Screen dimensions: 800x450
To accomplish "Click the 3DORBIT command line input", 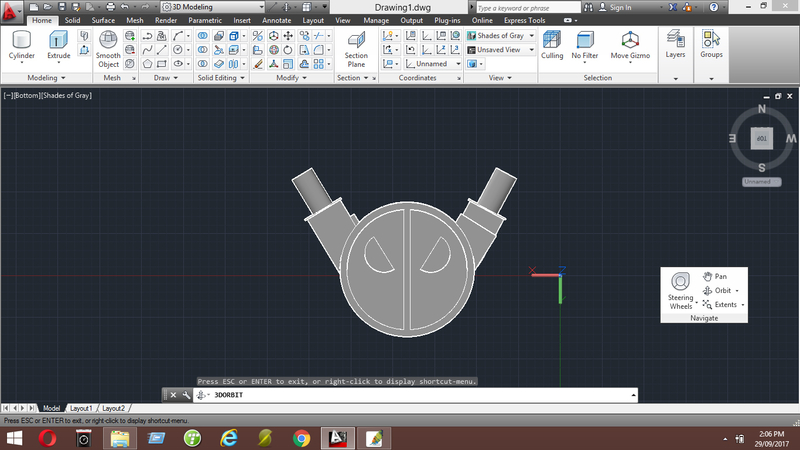I will tap(414, 395).
